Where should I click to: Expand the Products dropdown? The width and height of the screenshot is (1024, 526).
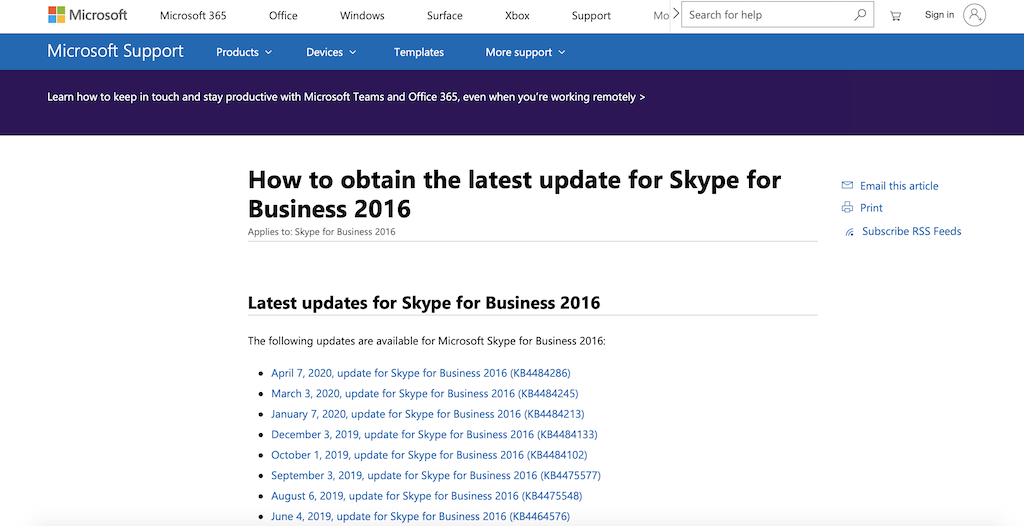(244, 52)
